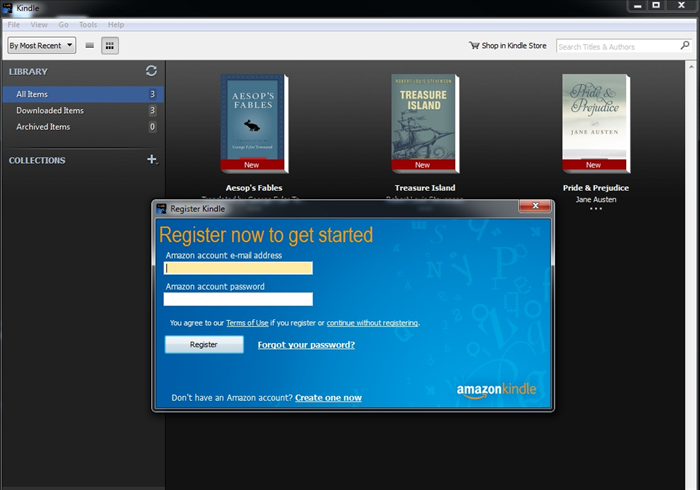
Task: Click the Pride & Prejudice title text
Action: [x=596, y=188]
